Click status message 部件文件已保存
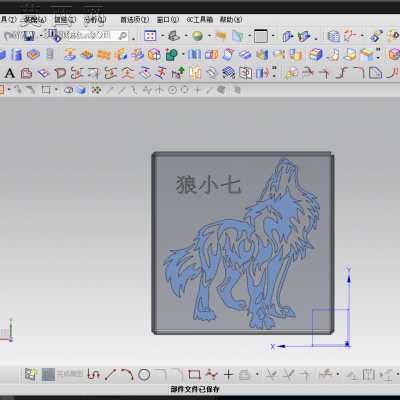Viewport: 400px width, 400px height. pos(195,389)
